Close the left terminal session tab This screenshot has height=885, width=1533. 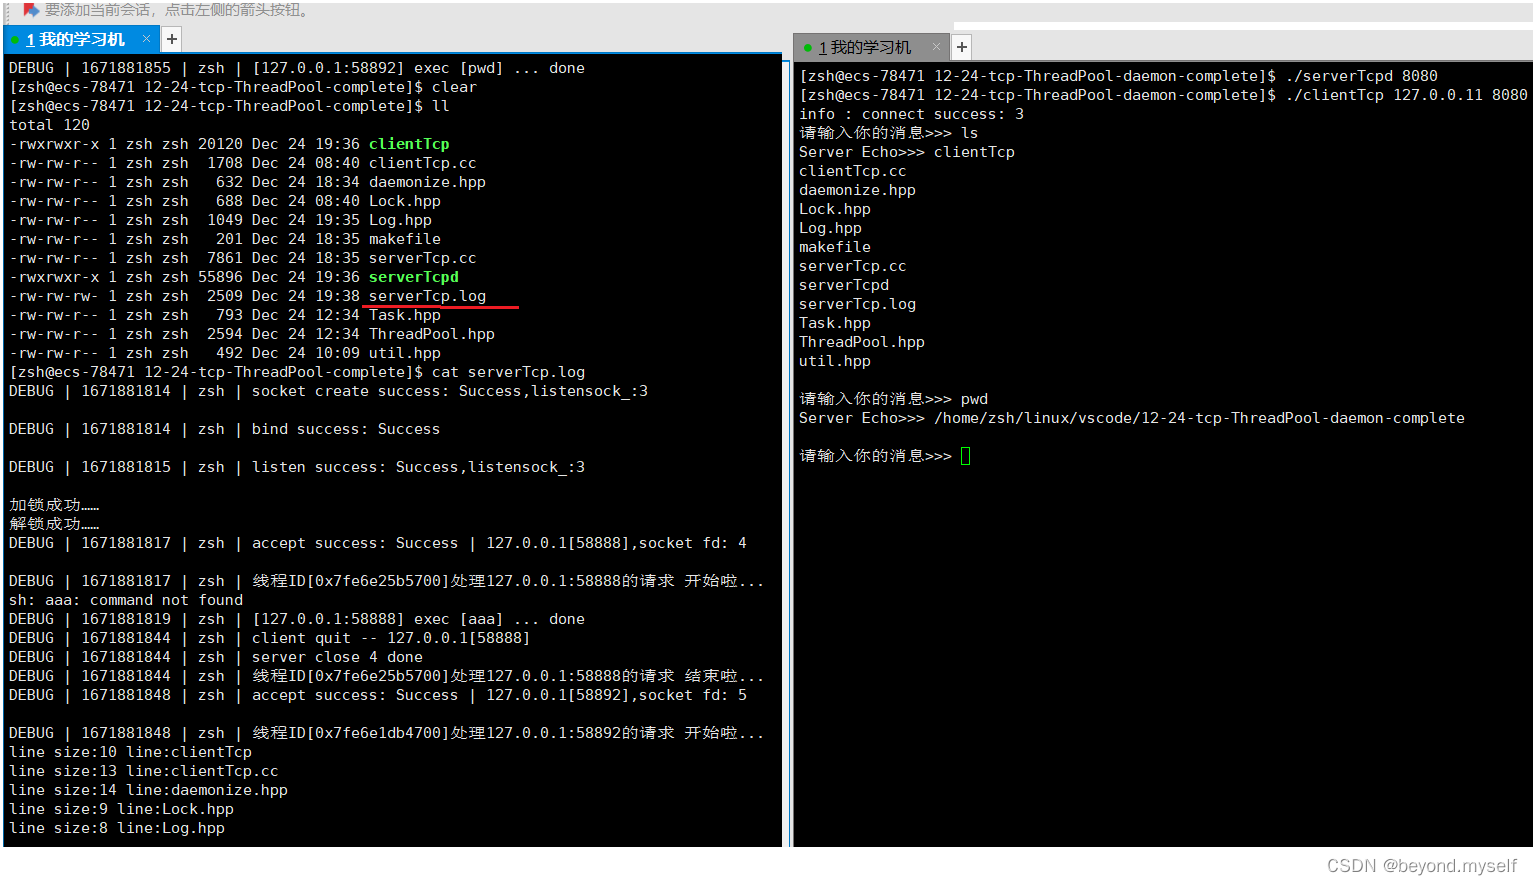[146, 39]
